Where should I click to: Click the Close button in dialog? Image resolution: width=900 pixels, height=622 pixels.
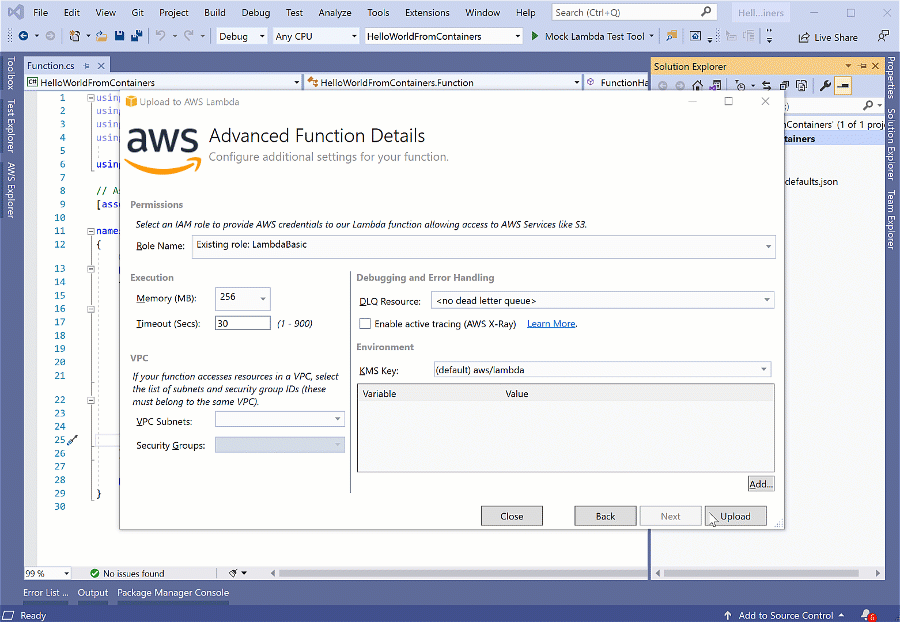click(511, 516)
